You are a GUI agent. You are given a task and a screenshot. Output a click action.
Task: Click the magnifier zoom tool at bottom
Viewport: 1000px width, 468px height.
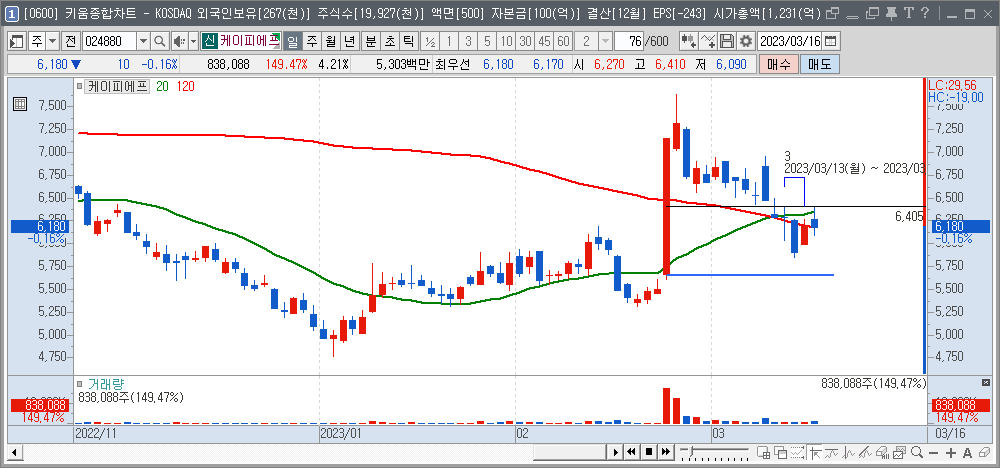[917, 453]
